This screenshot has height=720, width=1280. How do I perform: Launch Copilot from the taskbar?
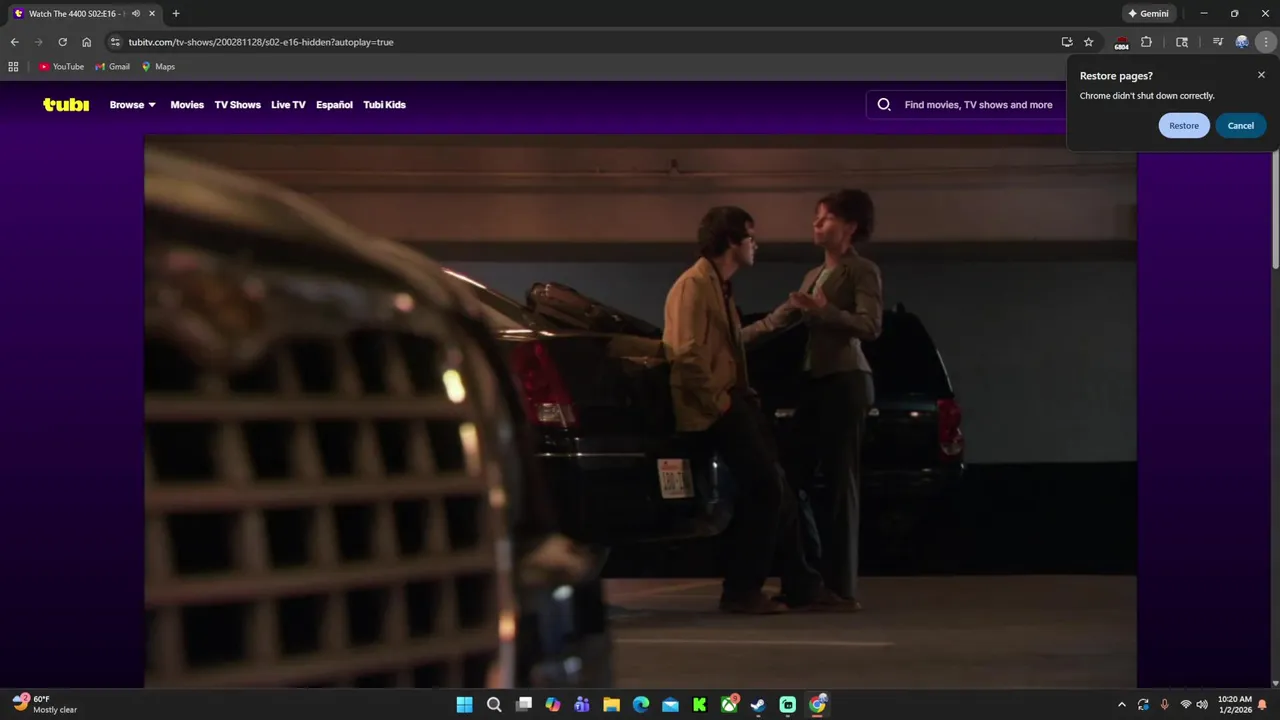point(553,705)
